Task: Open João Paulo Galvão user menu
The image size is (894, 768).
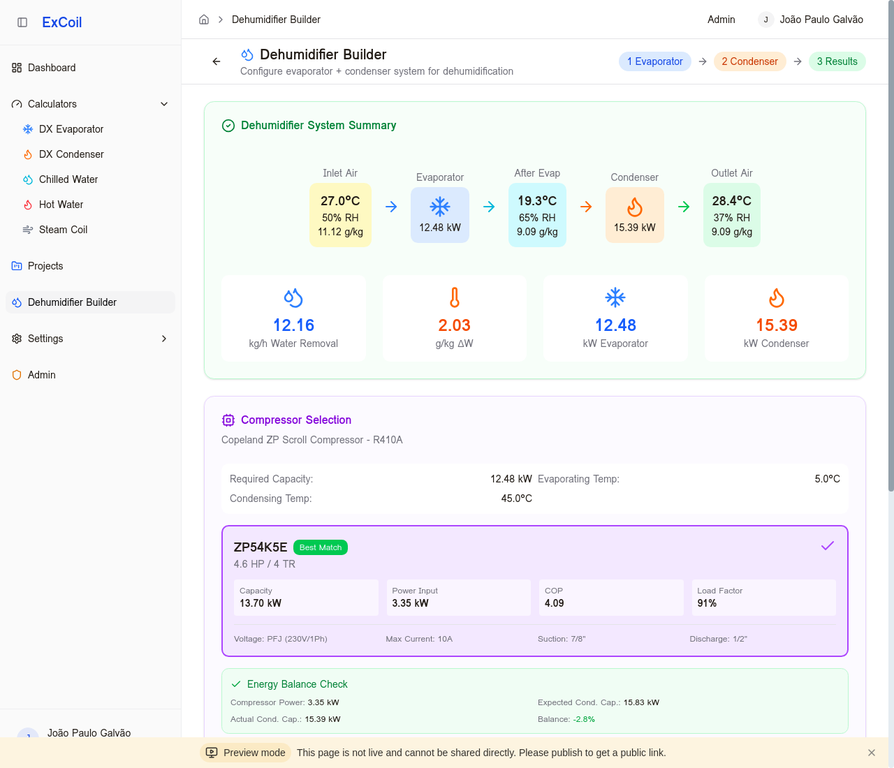Action: (810, 19)
